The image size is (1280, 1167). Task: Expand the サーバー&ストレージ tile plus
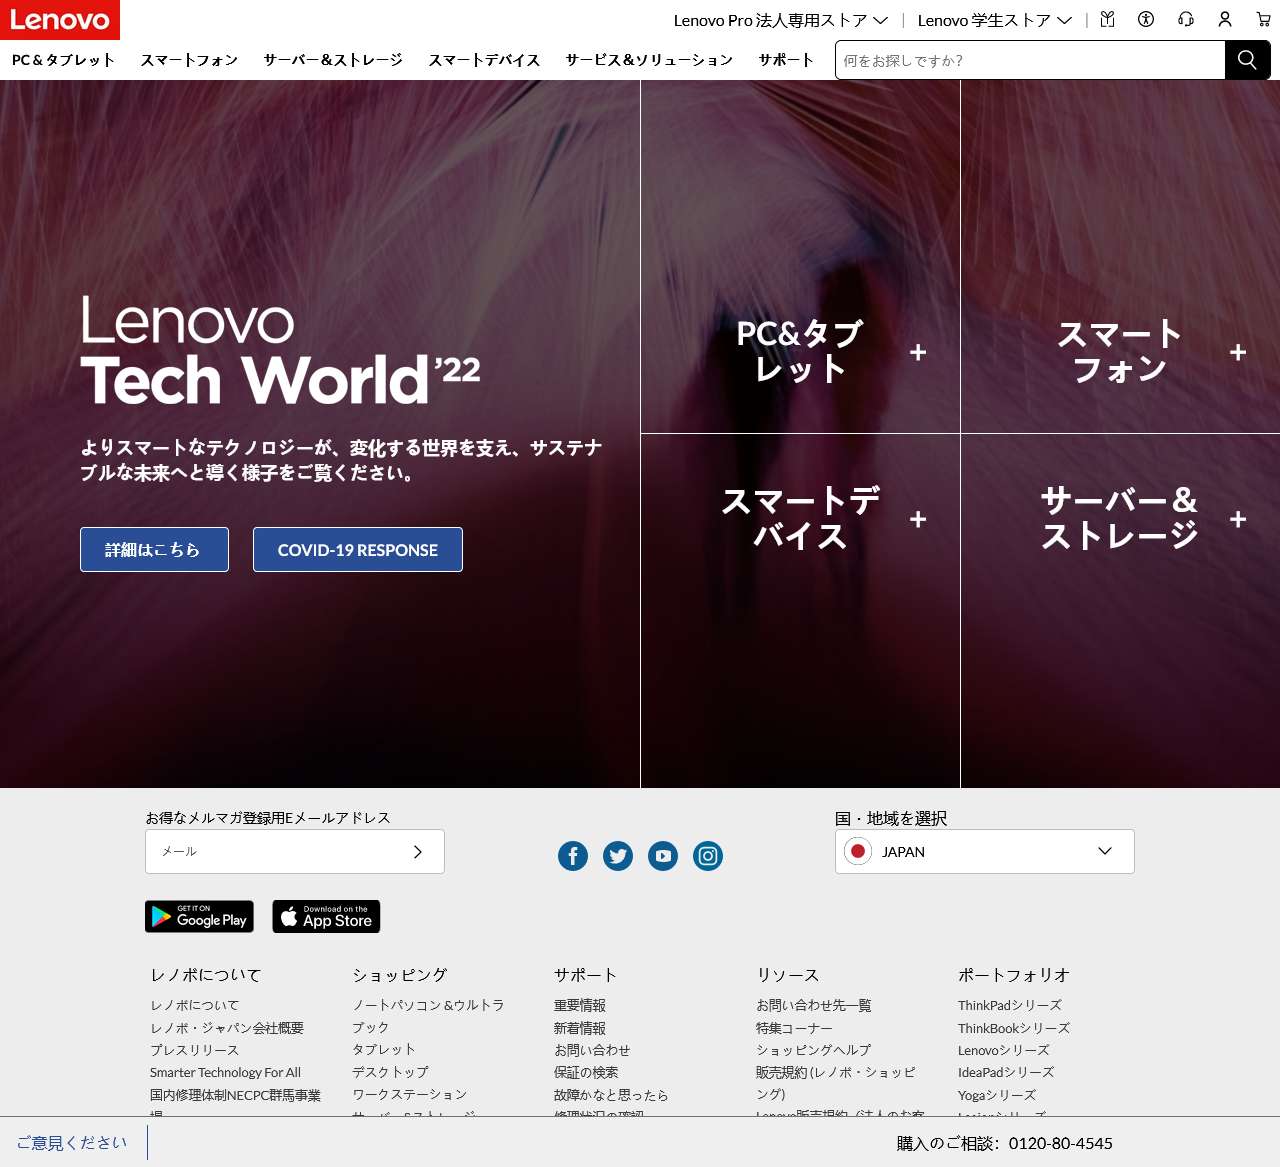pos(1238,519)
